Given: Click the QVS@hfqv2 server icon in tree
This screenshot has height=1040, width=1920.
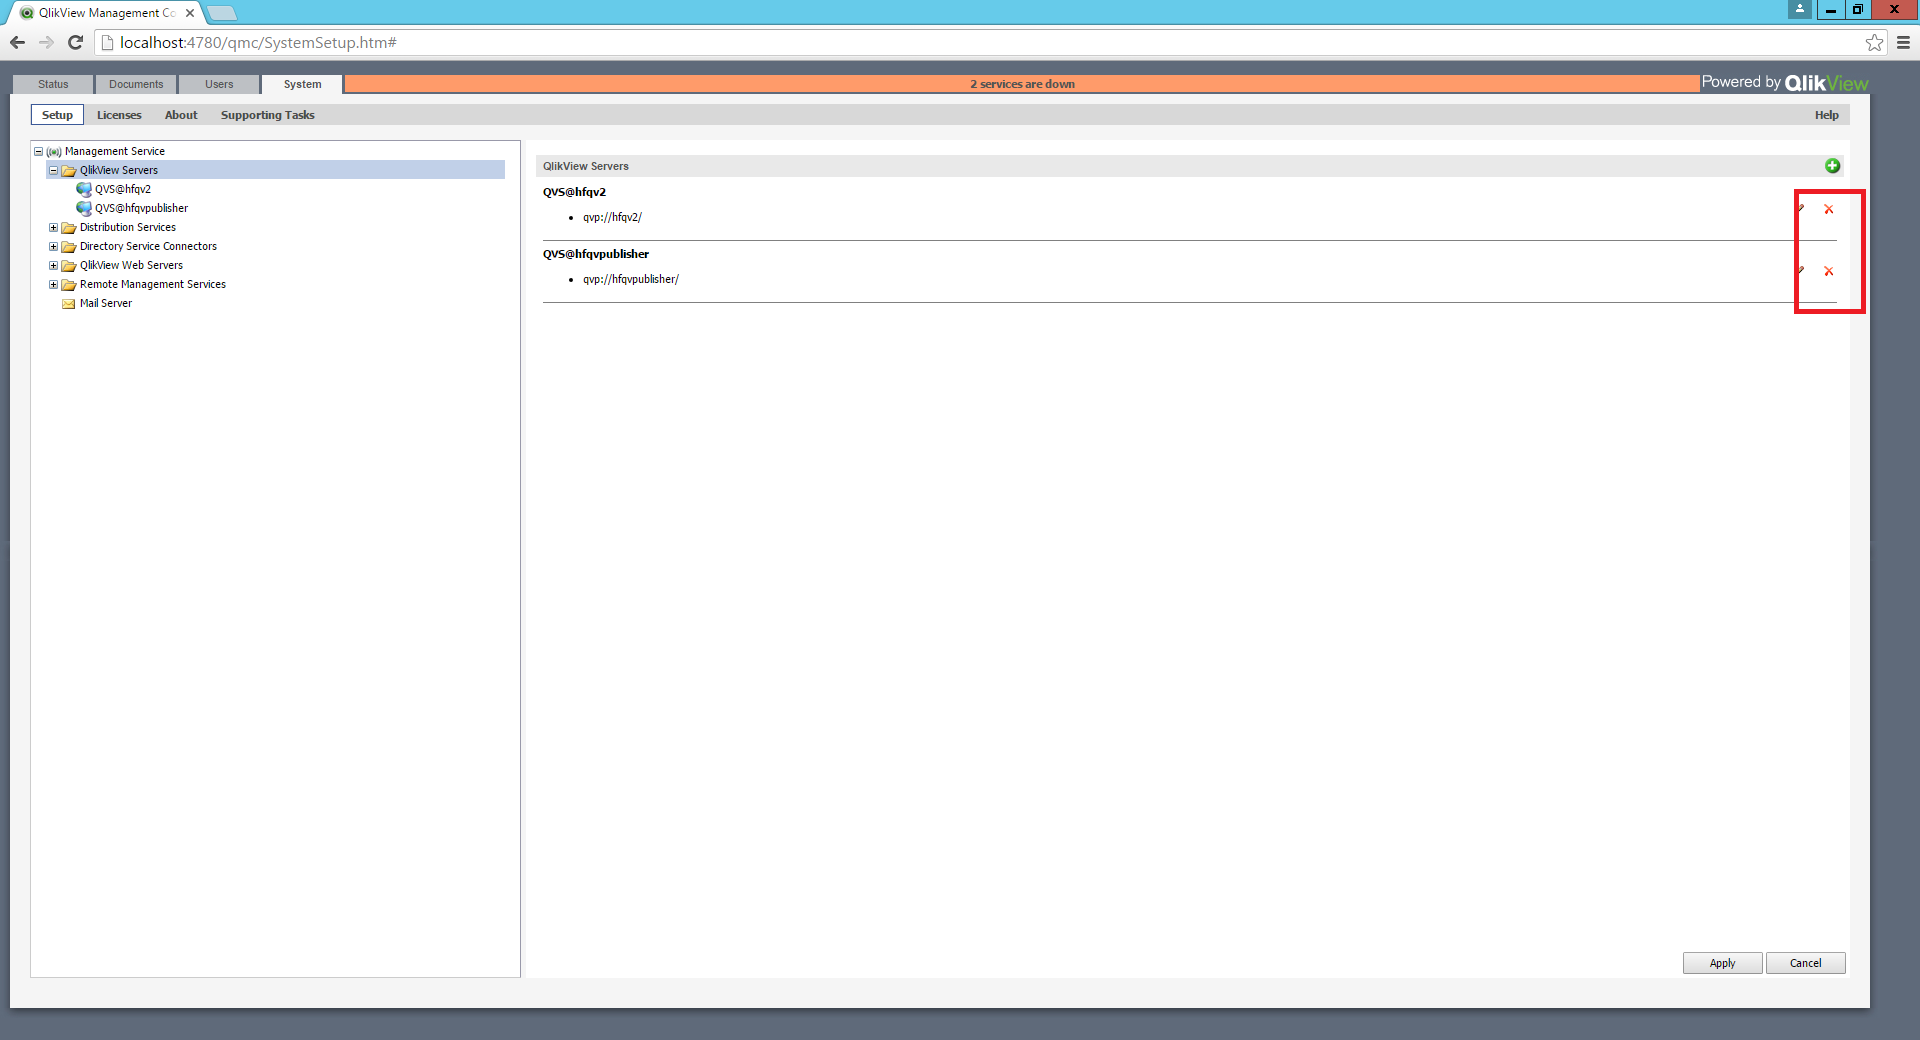Looking at the screenshot, I should click(84, 189).
